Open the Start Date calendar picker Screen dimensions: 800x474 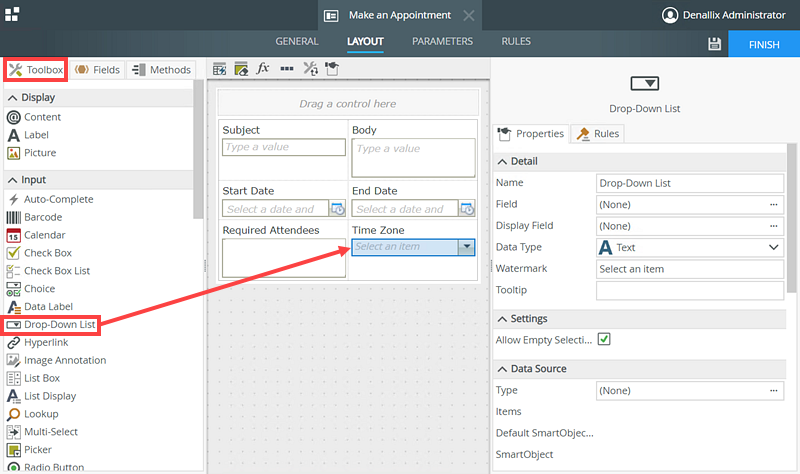click(x=337, y=209)
